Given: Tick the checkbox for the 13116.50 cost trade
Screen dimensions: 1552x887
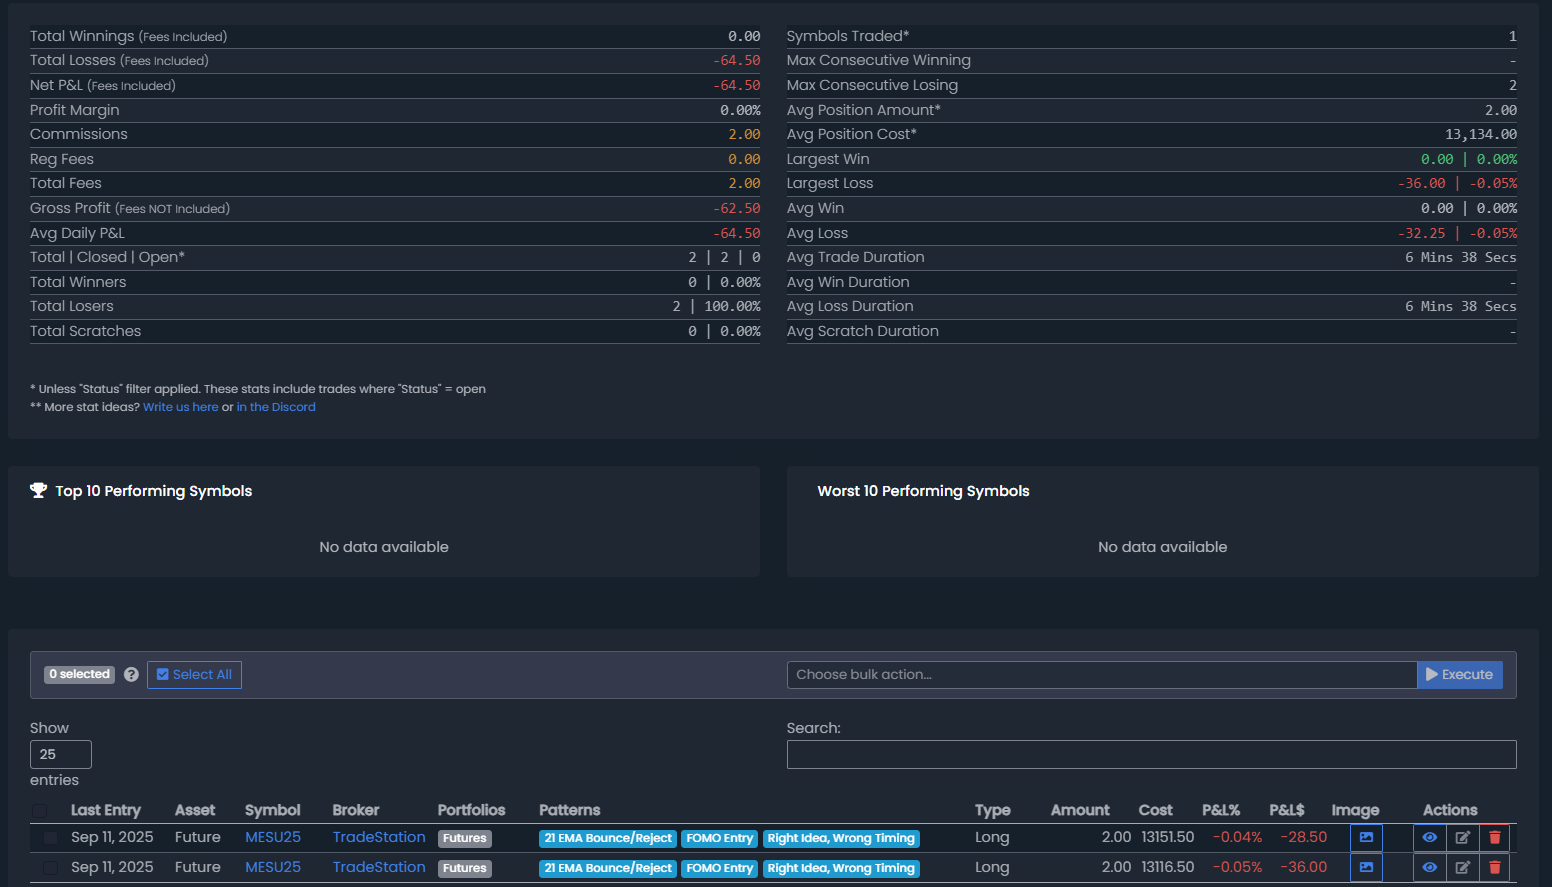Looking at the screenshot, I should click(50, 868).
